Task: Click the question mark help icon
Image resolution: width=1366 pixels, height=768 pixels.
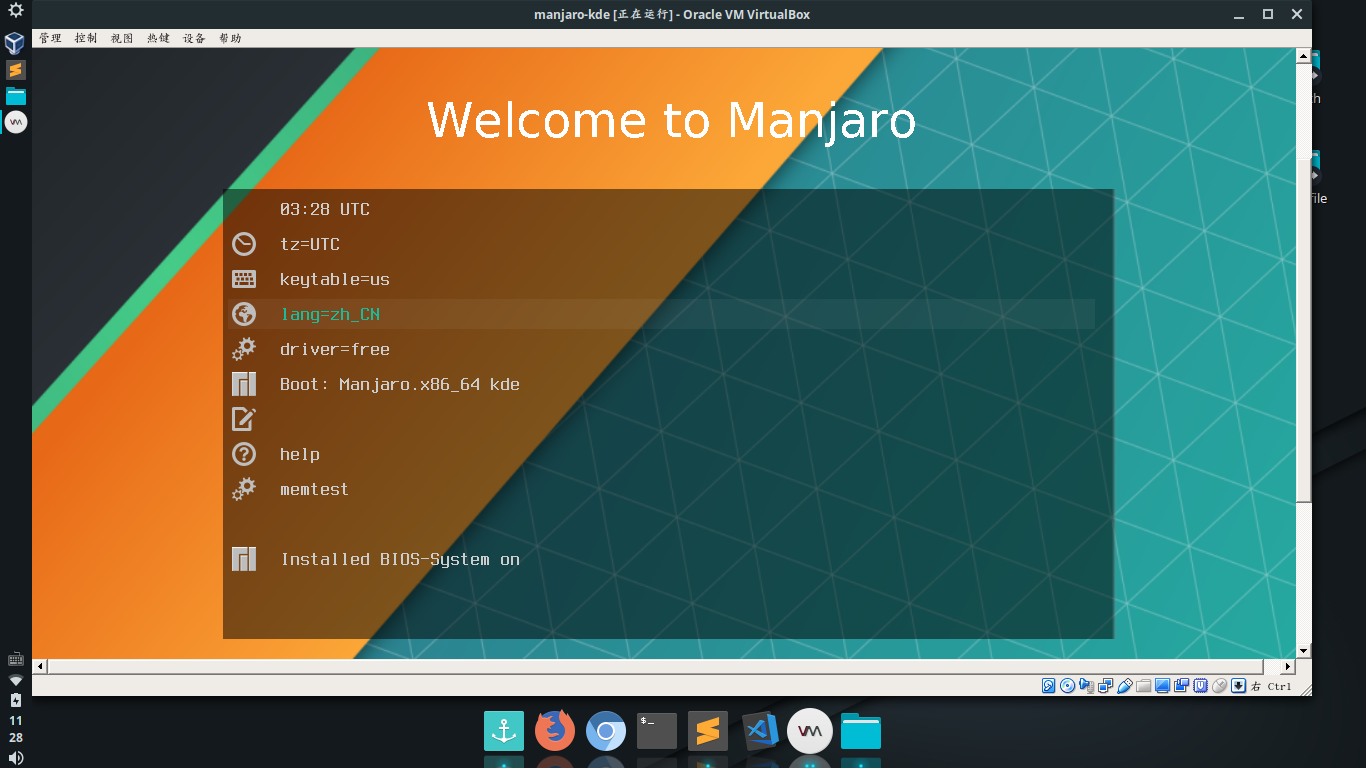Action: pyautogui.click(x=244, y=454)
